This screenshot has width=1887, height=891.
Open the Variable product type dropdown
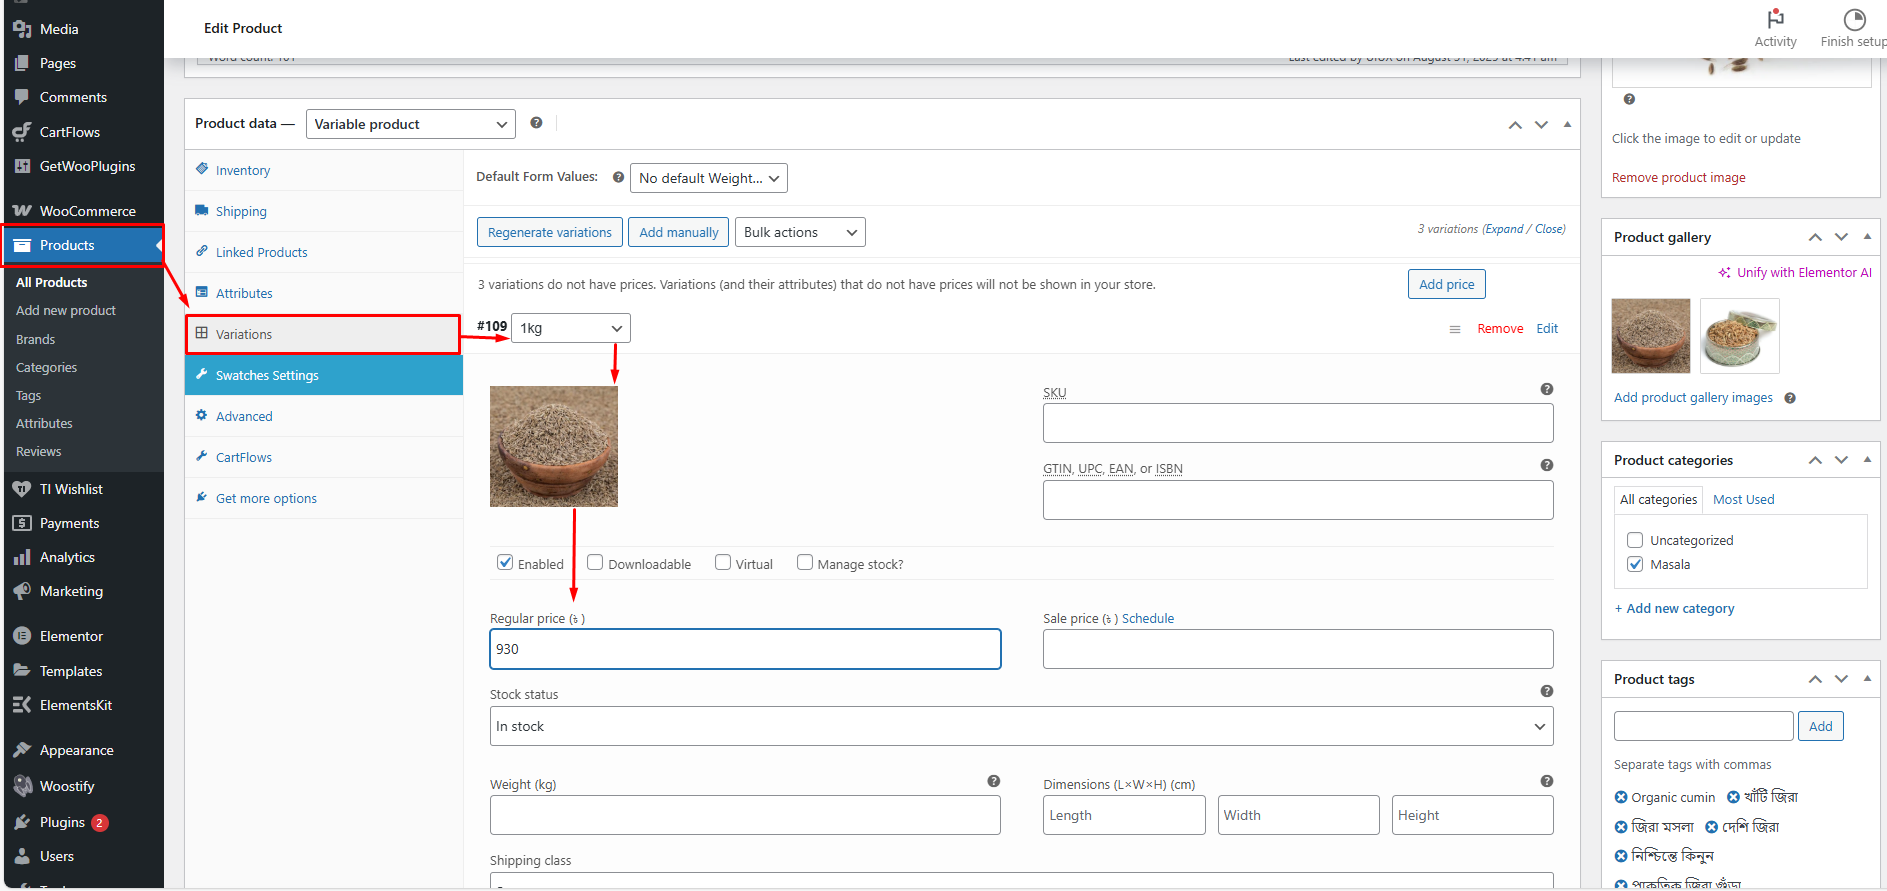coord(410,124)
